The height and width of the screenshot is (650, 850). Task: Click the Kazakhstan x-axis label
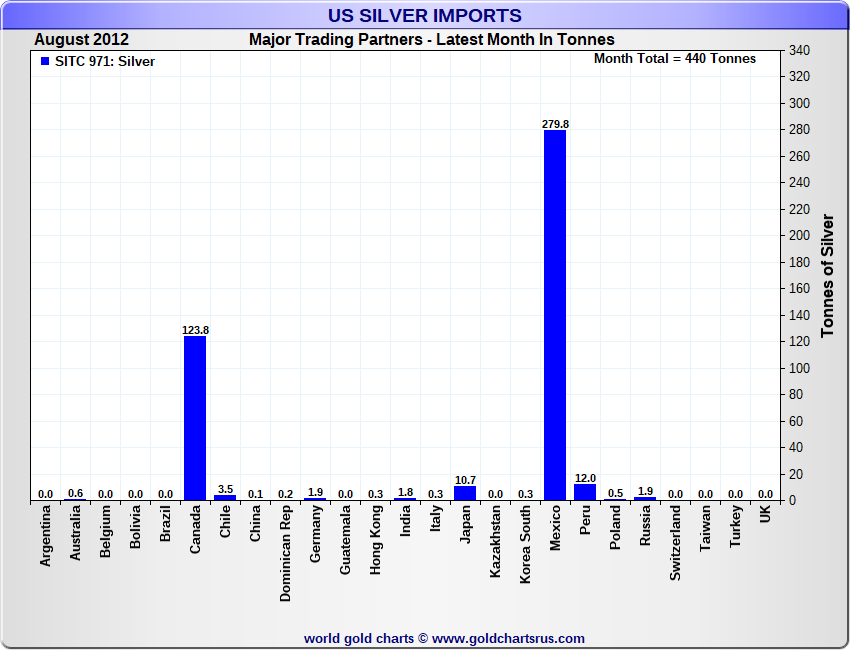coord(496,541)
